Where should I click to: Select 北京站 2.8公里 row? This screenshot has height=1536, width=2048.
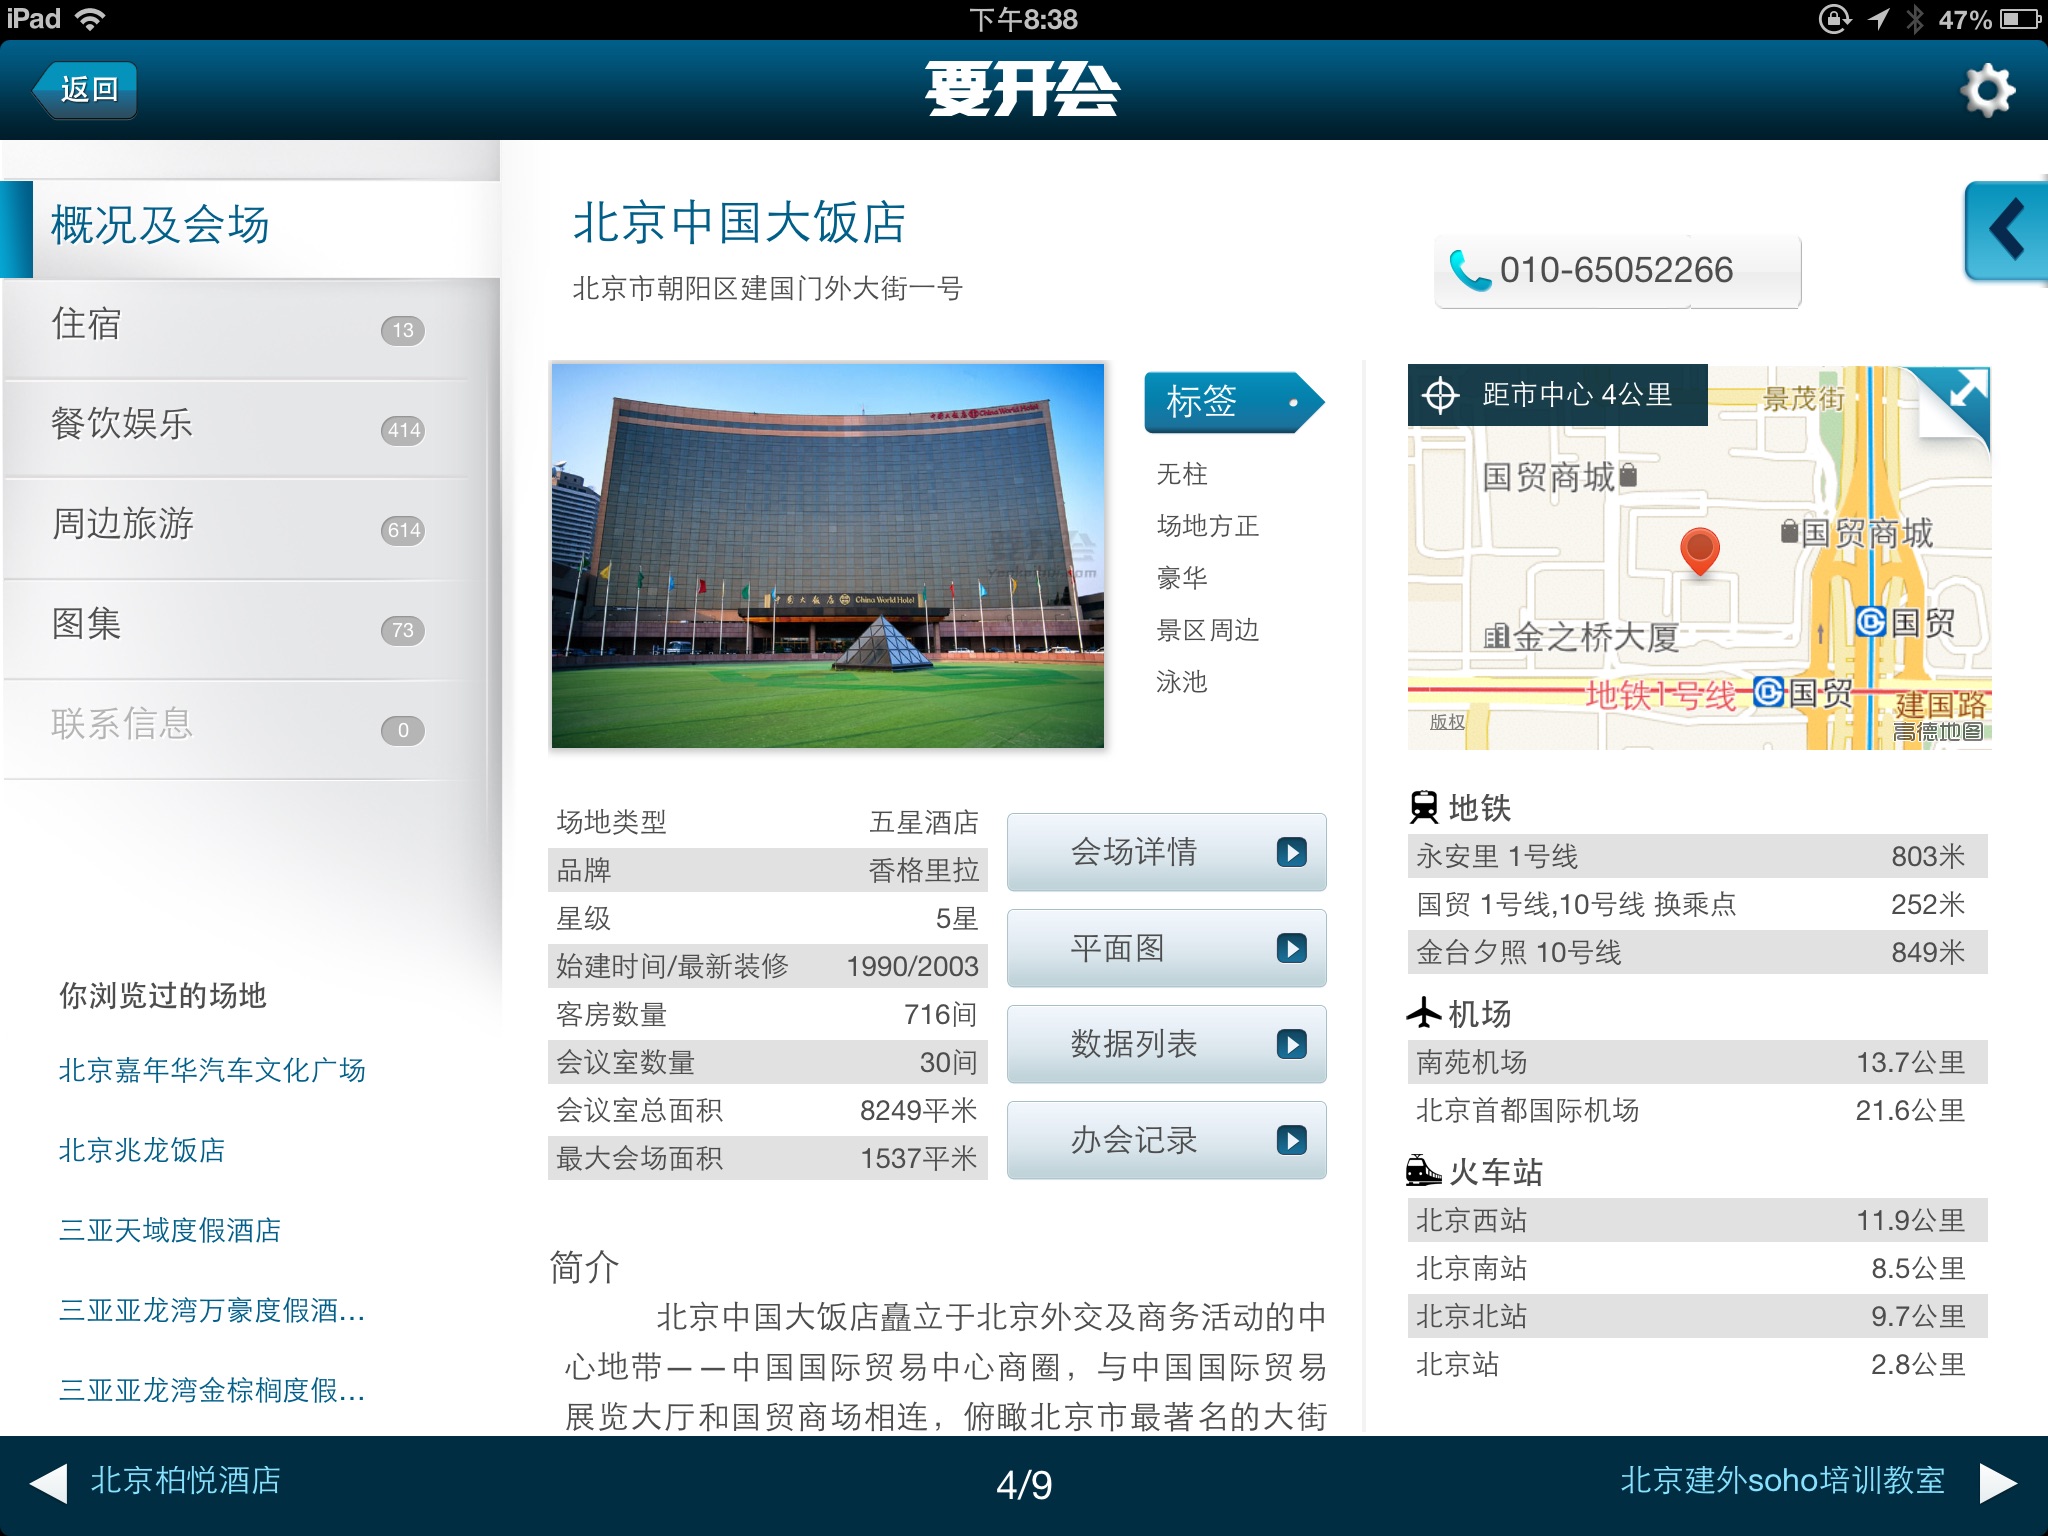(x=1697, y=1364)
